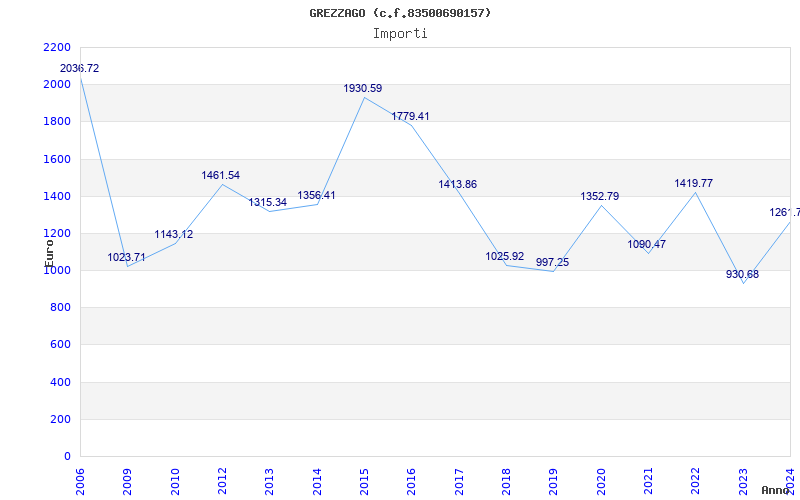Select the data label 1143.12
The height and width of the screenshot is (500, 800).
coord(173,235)
